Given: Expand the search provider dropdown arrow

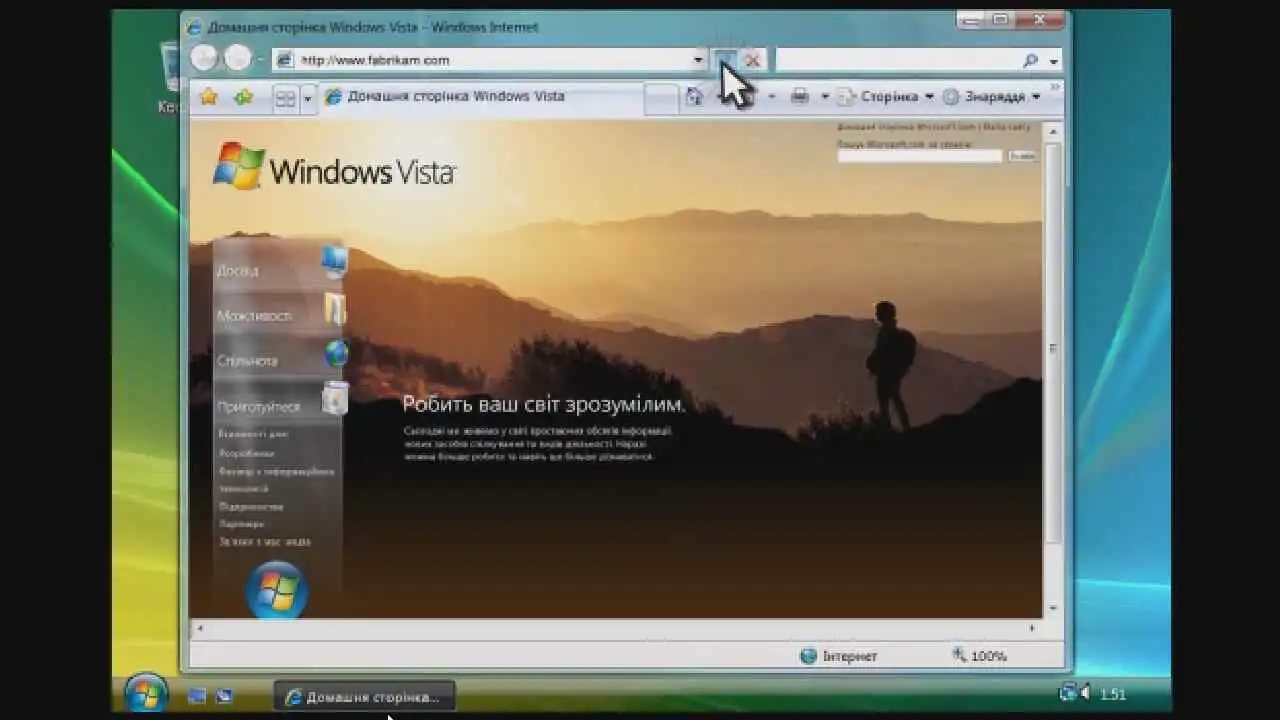Looking at the screenshot, I should 1053,61.
